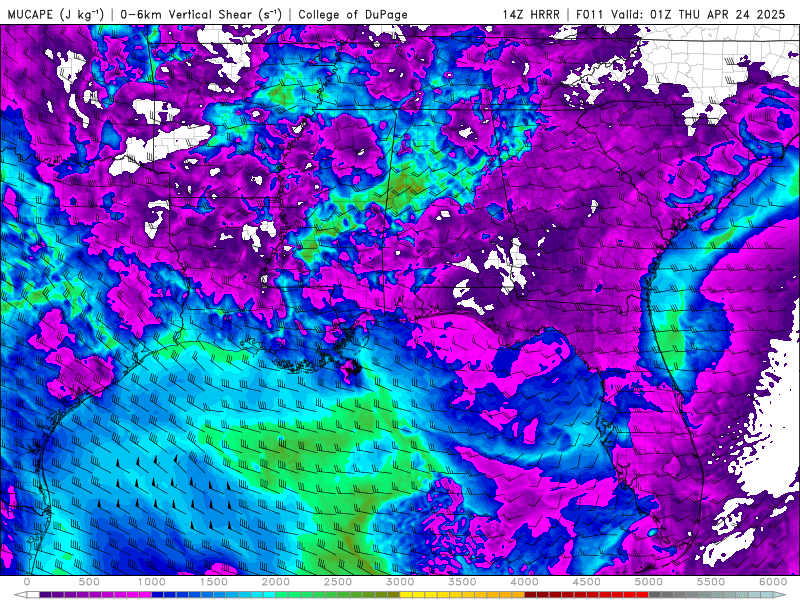Screen dimensions: 800x600
Task: Click the 4000 value on the color scale
Action: pyautogui.click(x=524, y=582)
